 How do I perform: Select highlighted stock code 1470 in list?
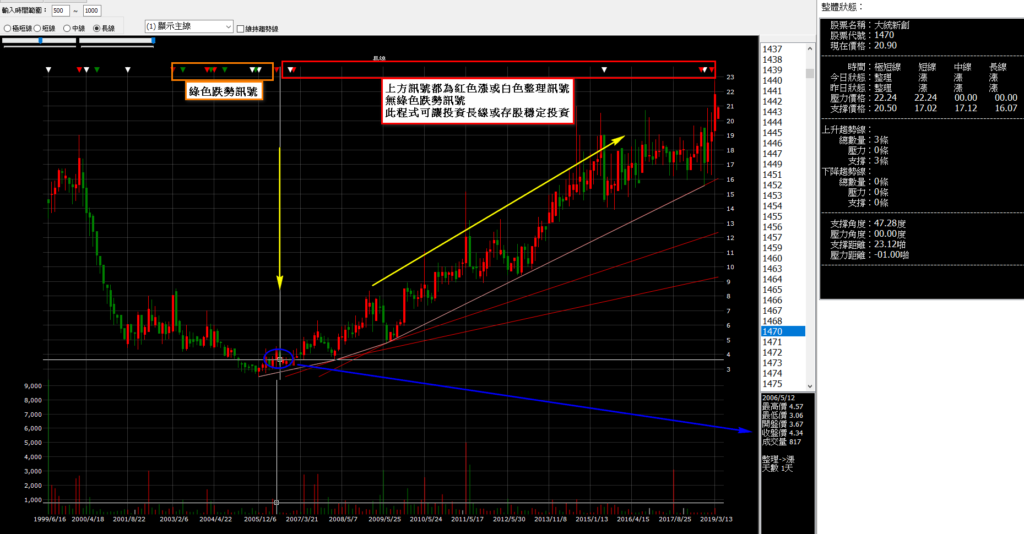pos(782,332)
